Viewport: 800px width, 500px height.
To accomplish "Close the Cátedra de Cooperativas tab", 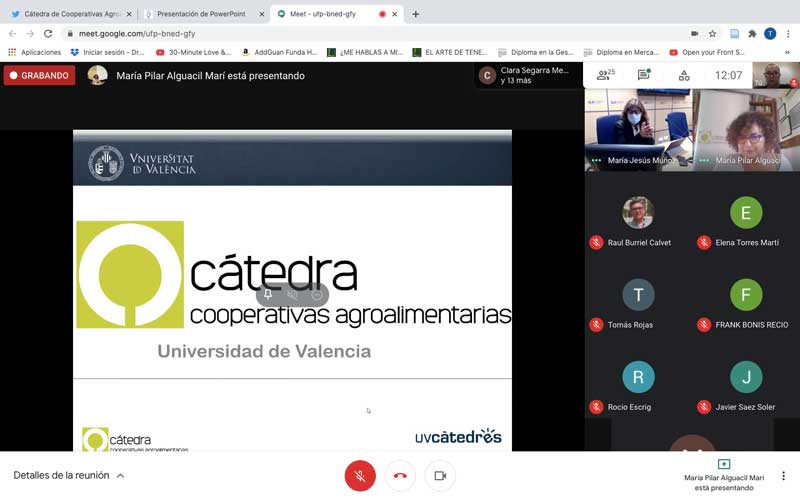I will [129, 14].
